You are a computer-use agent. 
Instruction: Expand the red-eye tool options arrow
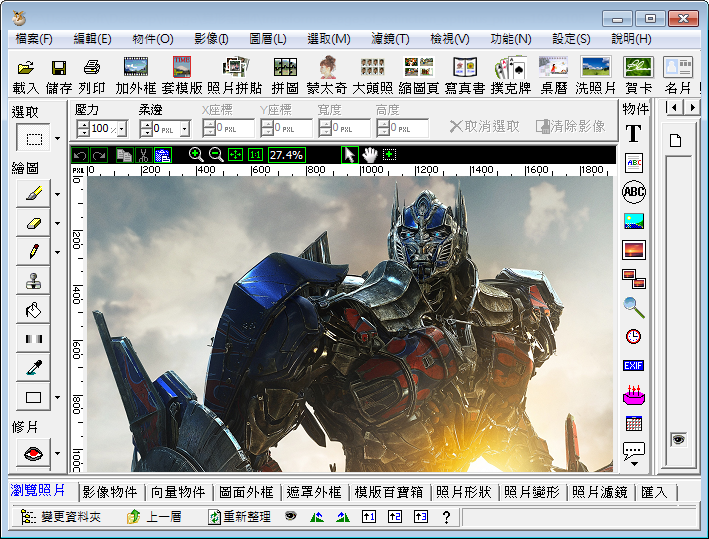pyautogui.click(x=57, y=453)
